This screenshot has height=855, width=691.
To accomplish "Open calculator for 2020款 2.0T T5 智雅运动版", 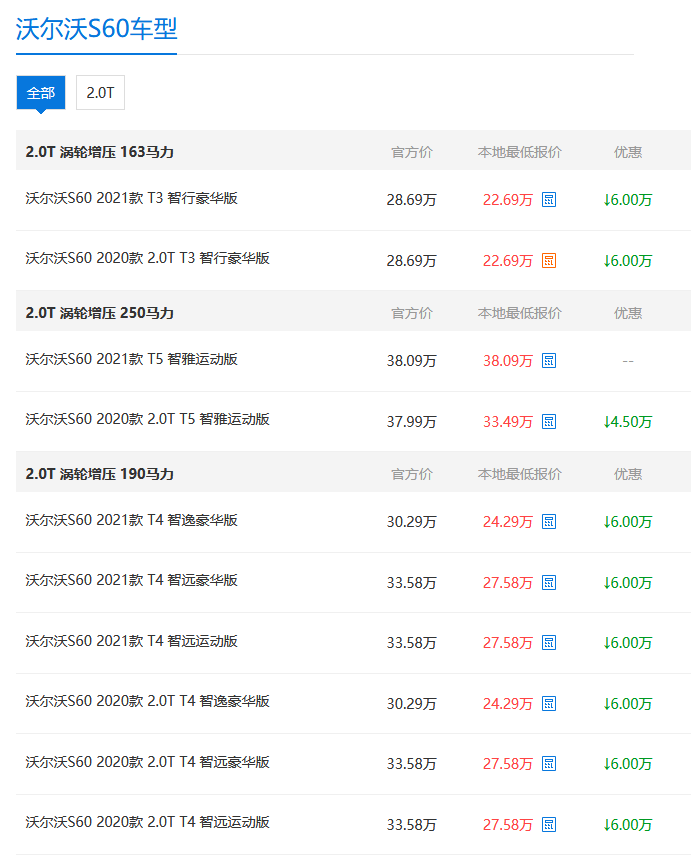I will [549, 422].
